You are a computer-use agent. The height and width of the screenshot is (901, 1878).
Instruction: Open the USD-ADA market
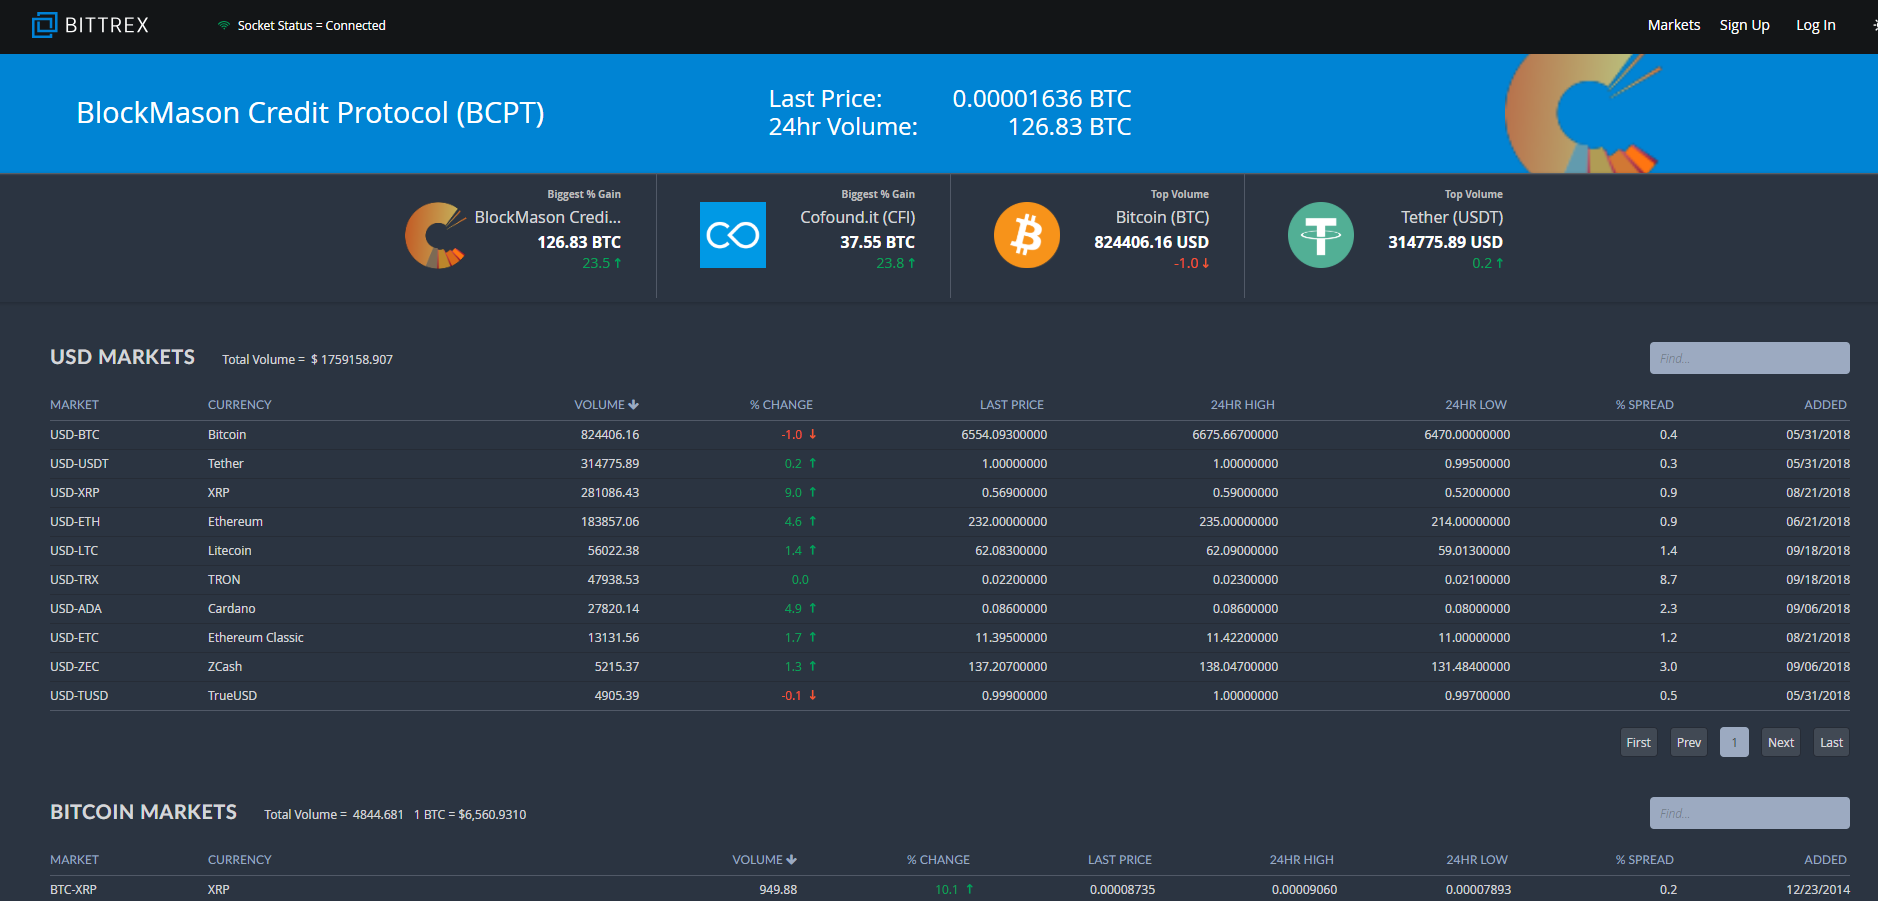coord(76,609)
